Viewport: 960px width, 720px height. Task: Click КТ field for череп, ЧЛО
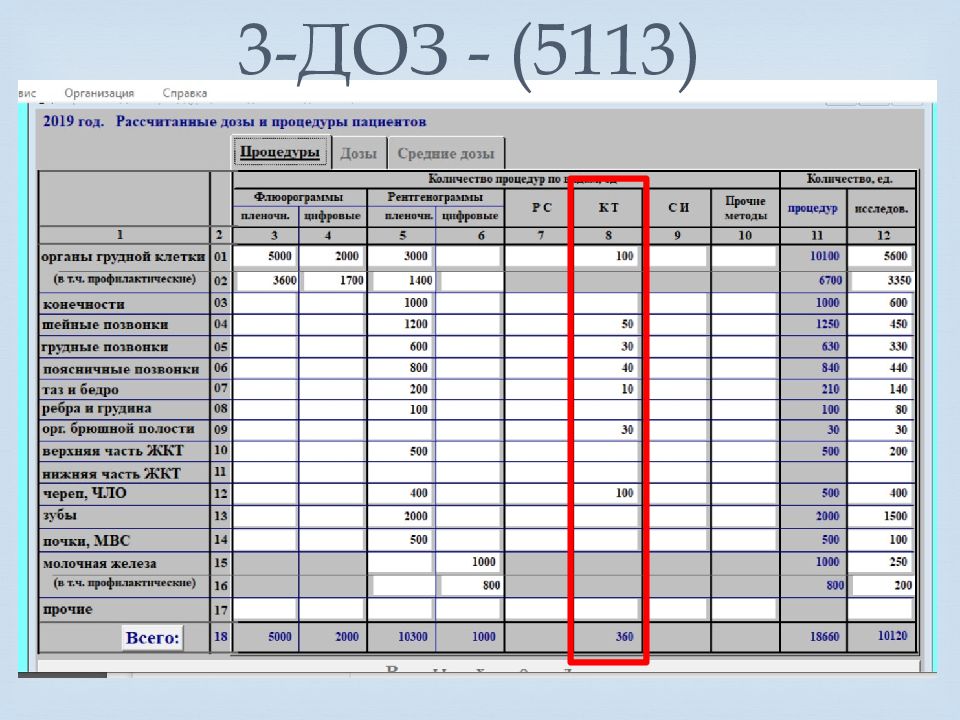[x=607, y=494]
